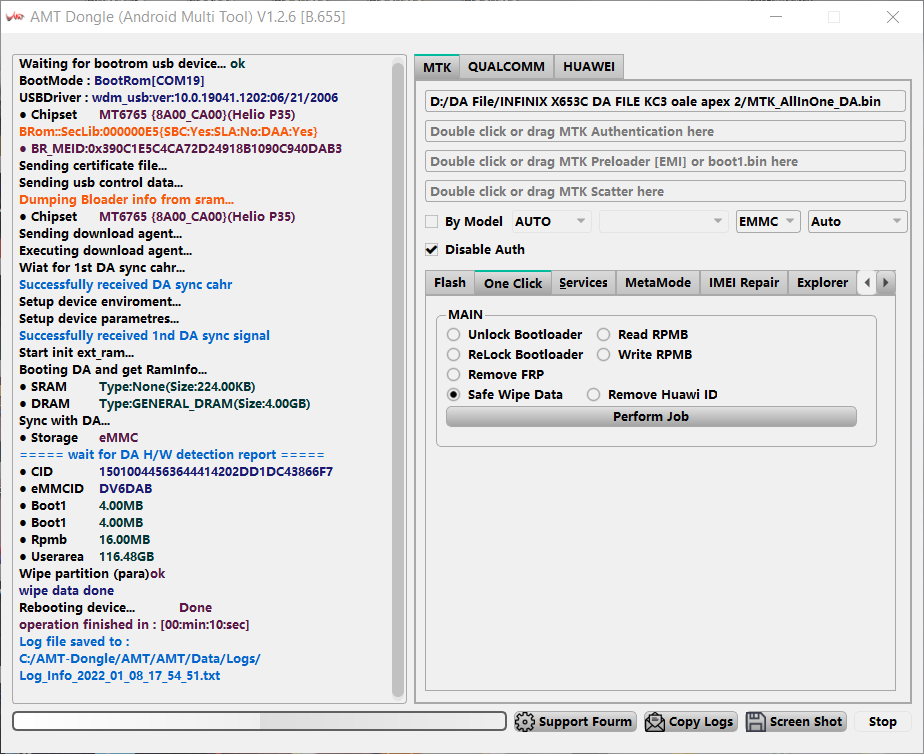This screenshot has width=924, height=754.
Task: Click the Screen Shot floppy disk icon
Action: (756, 722)
